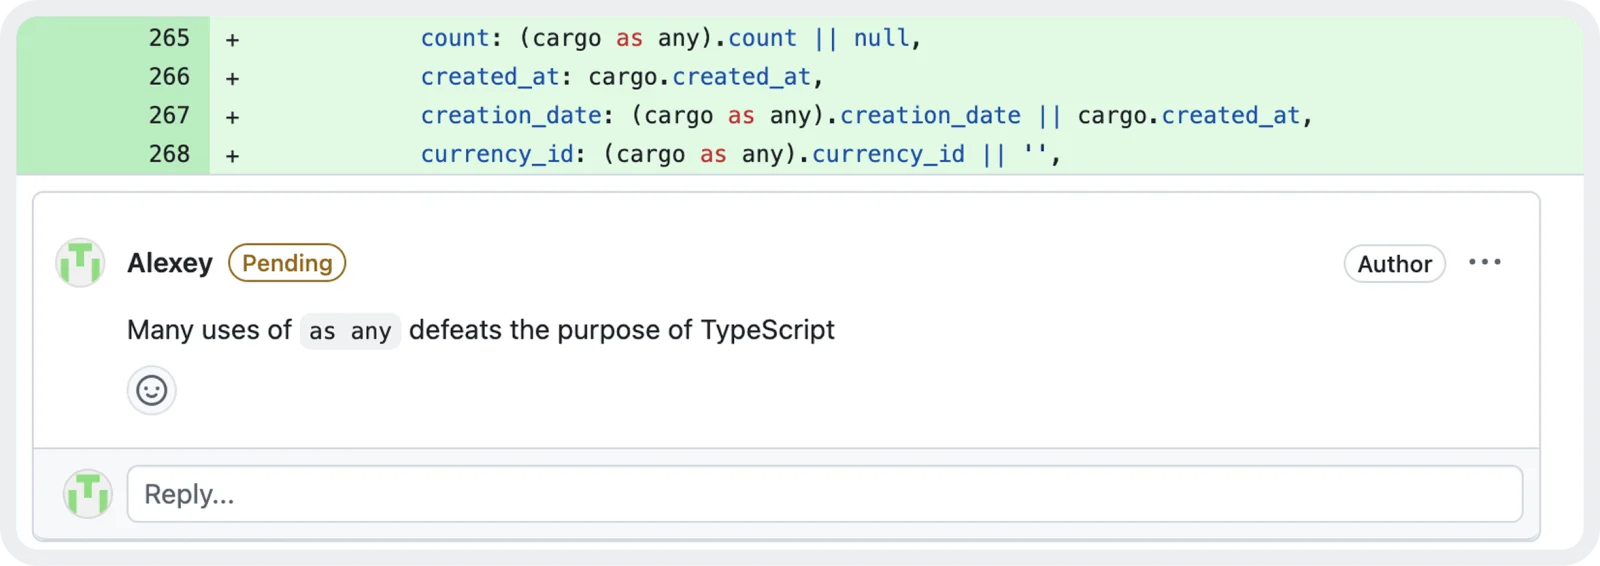Click the Alexey author name
Image resolution: width=1600 pixels, height=566 pixels.
coord(170,263)
